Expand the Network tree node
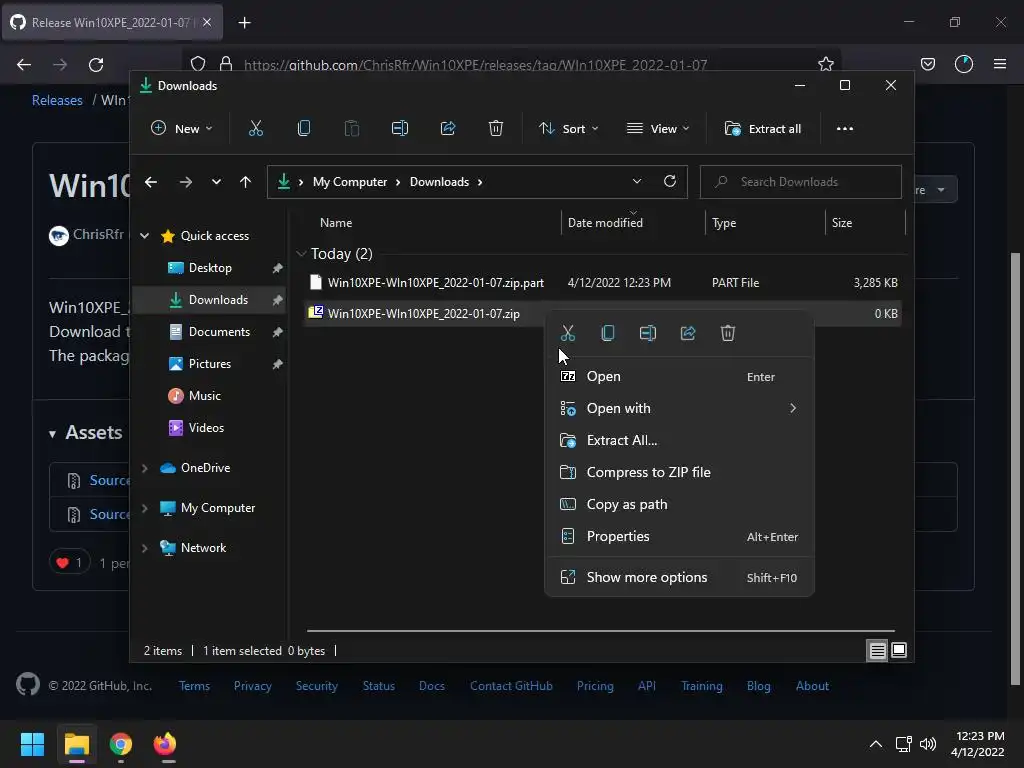1024x768 pixels. (x=145, y=548)
